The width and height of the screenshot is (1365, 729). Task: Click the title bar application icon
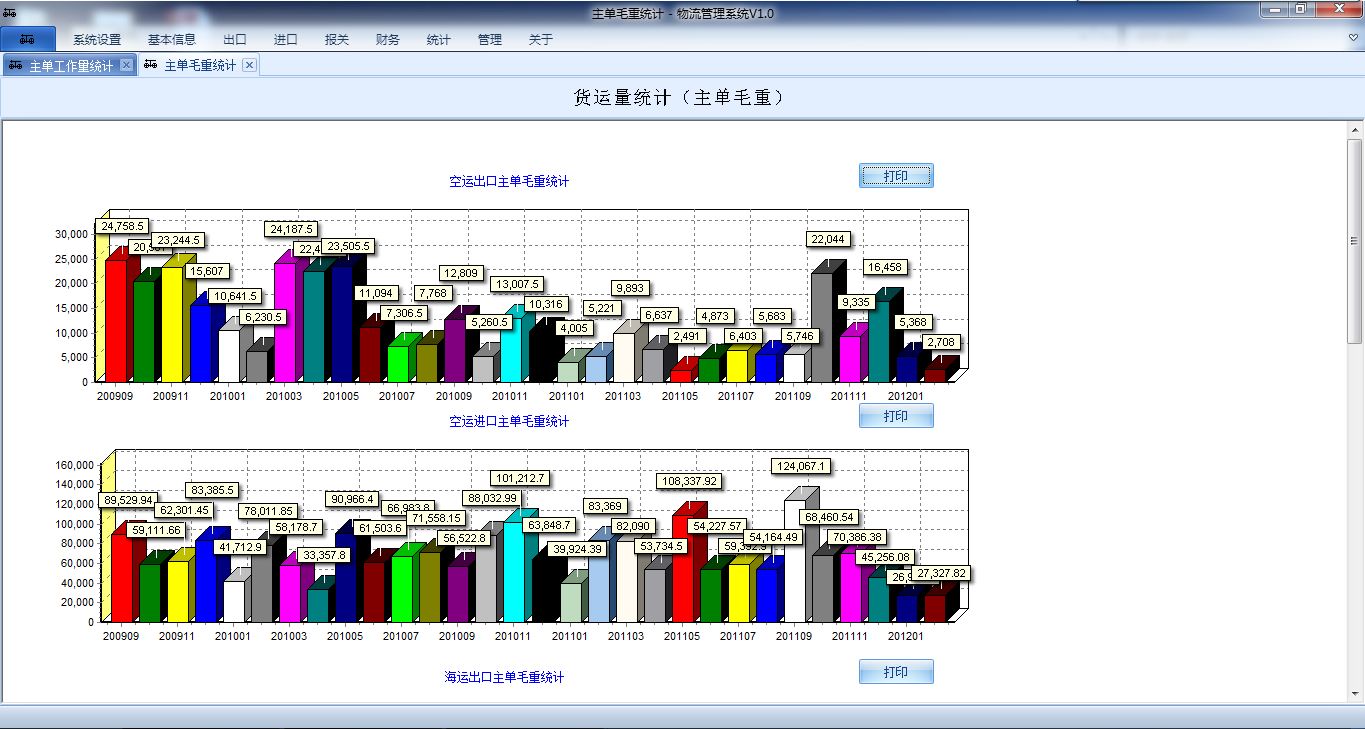9,13
